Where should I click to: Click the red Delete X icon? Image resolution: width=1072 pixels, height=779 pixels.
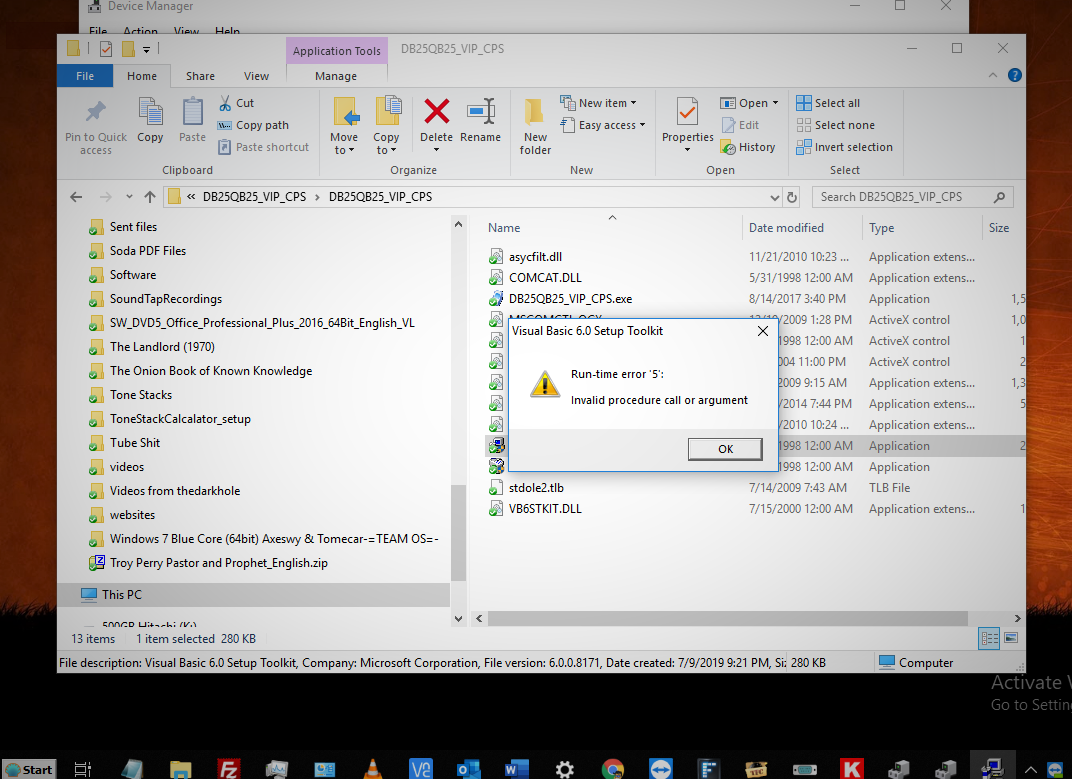436,111
